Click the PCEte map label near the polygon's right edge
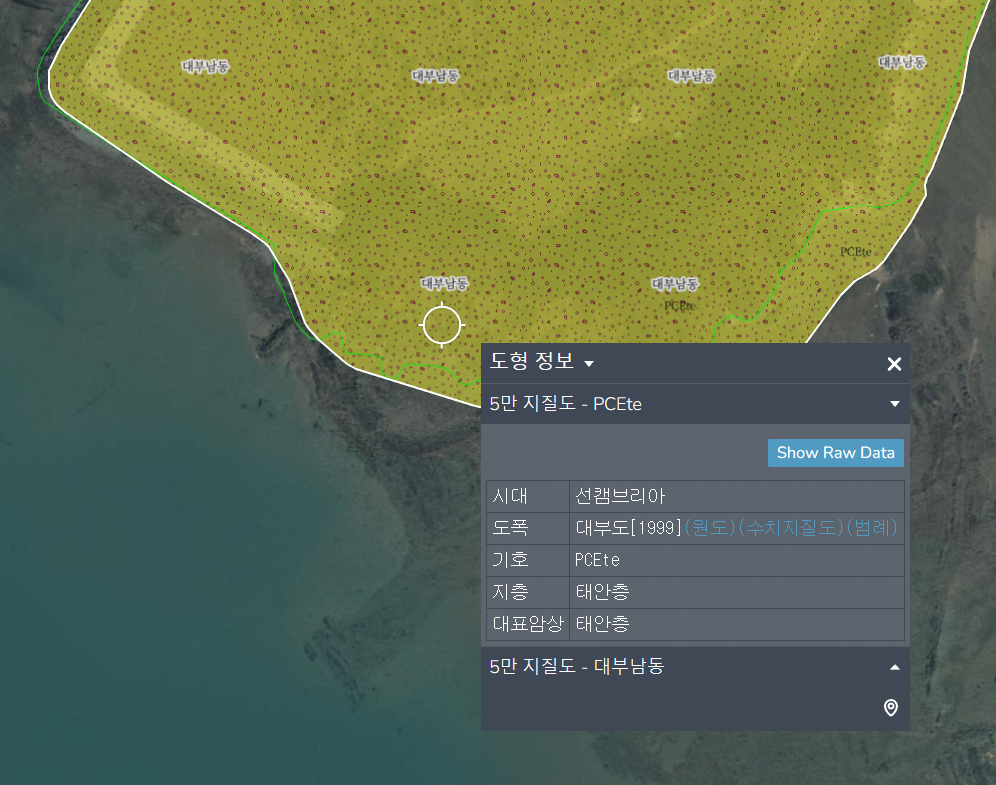The width and height of the screenshot is (996, 785). [x=856, y=252]
